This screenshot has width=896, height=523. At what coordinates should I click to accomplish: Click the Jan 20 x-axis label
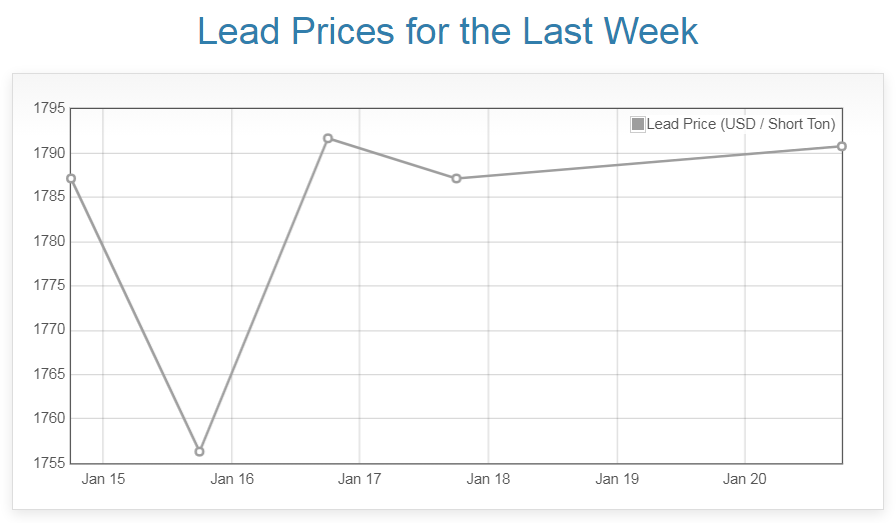click(745, 480)
